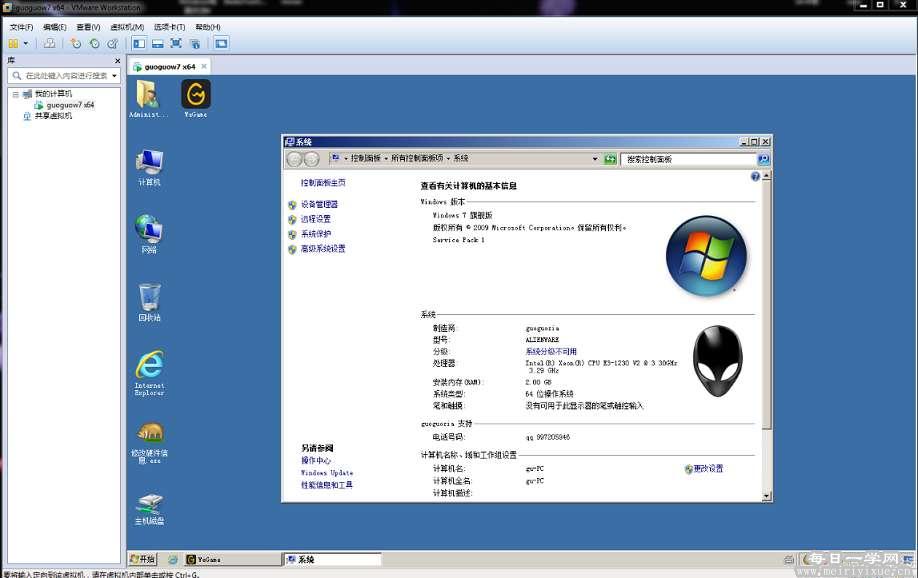
Task: Close the guoguow7 x64 tab
Action: coord(204,67)
